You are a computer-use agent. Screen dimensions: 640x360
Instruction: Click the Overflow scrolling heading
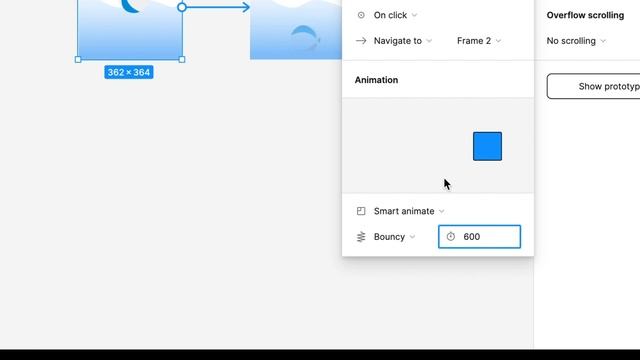coord(585,15)
